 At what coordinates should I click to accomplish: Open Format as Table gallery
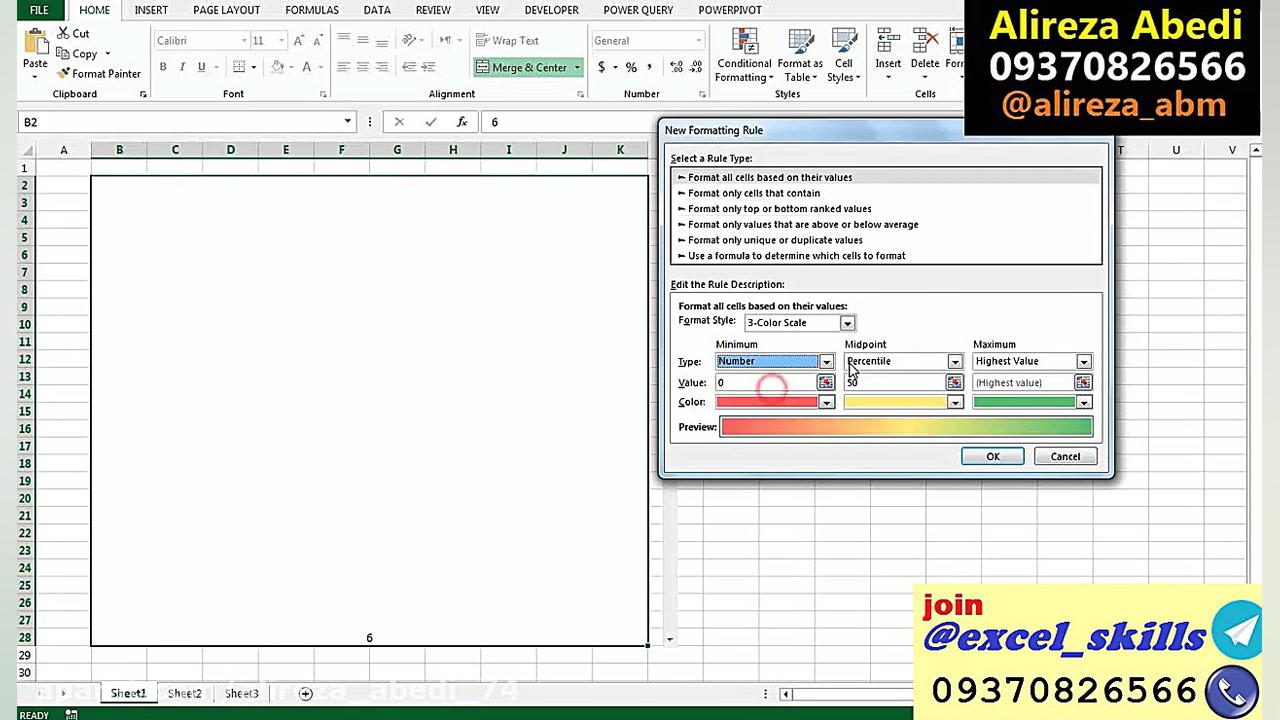tap(800, 56)
